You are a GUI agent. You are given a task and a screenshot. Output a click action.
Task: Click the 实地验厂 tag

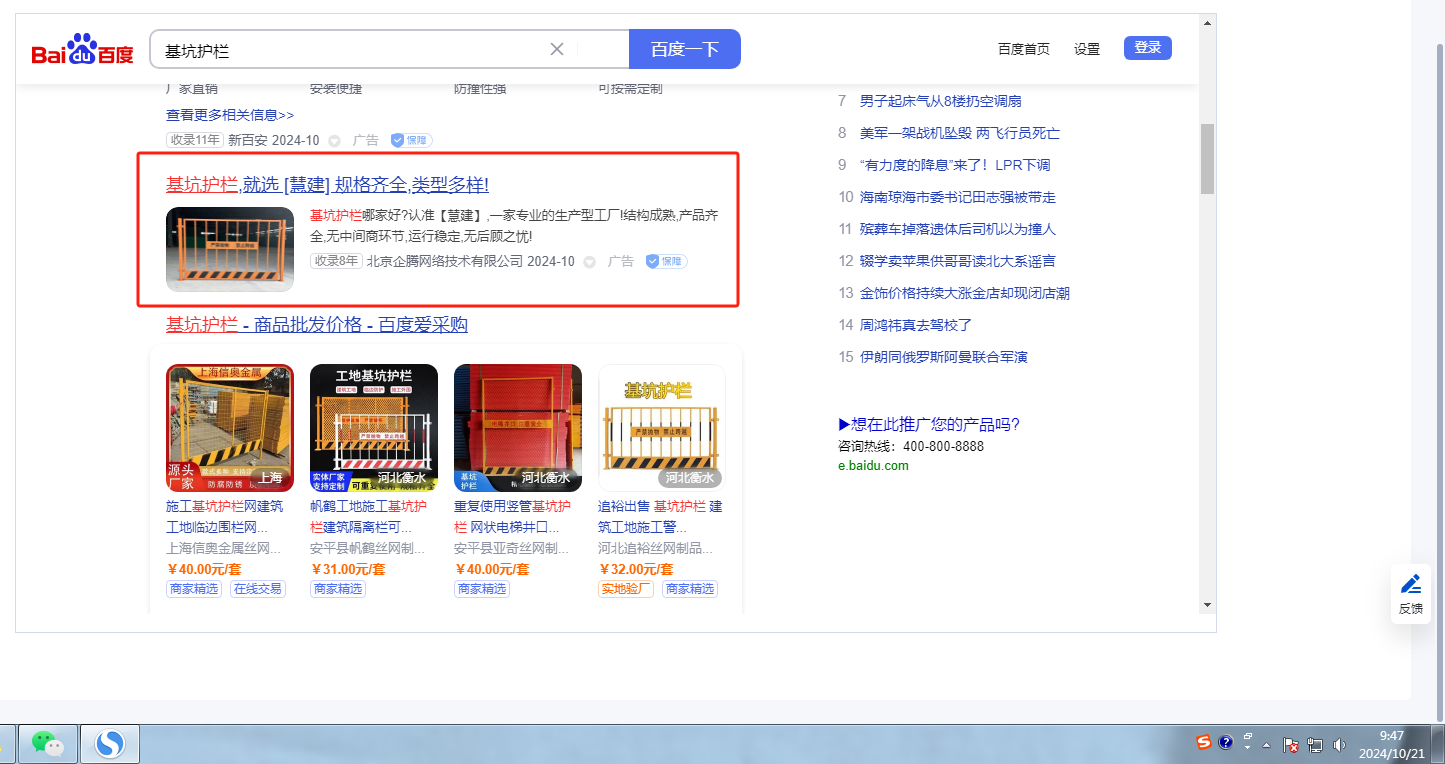[x=626, y=589]
